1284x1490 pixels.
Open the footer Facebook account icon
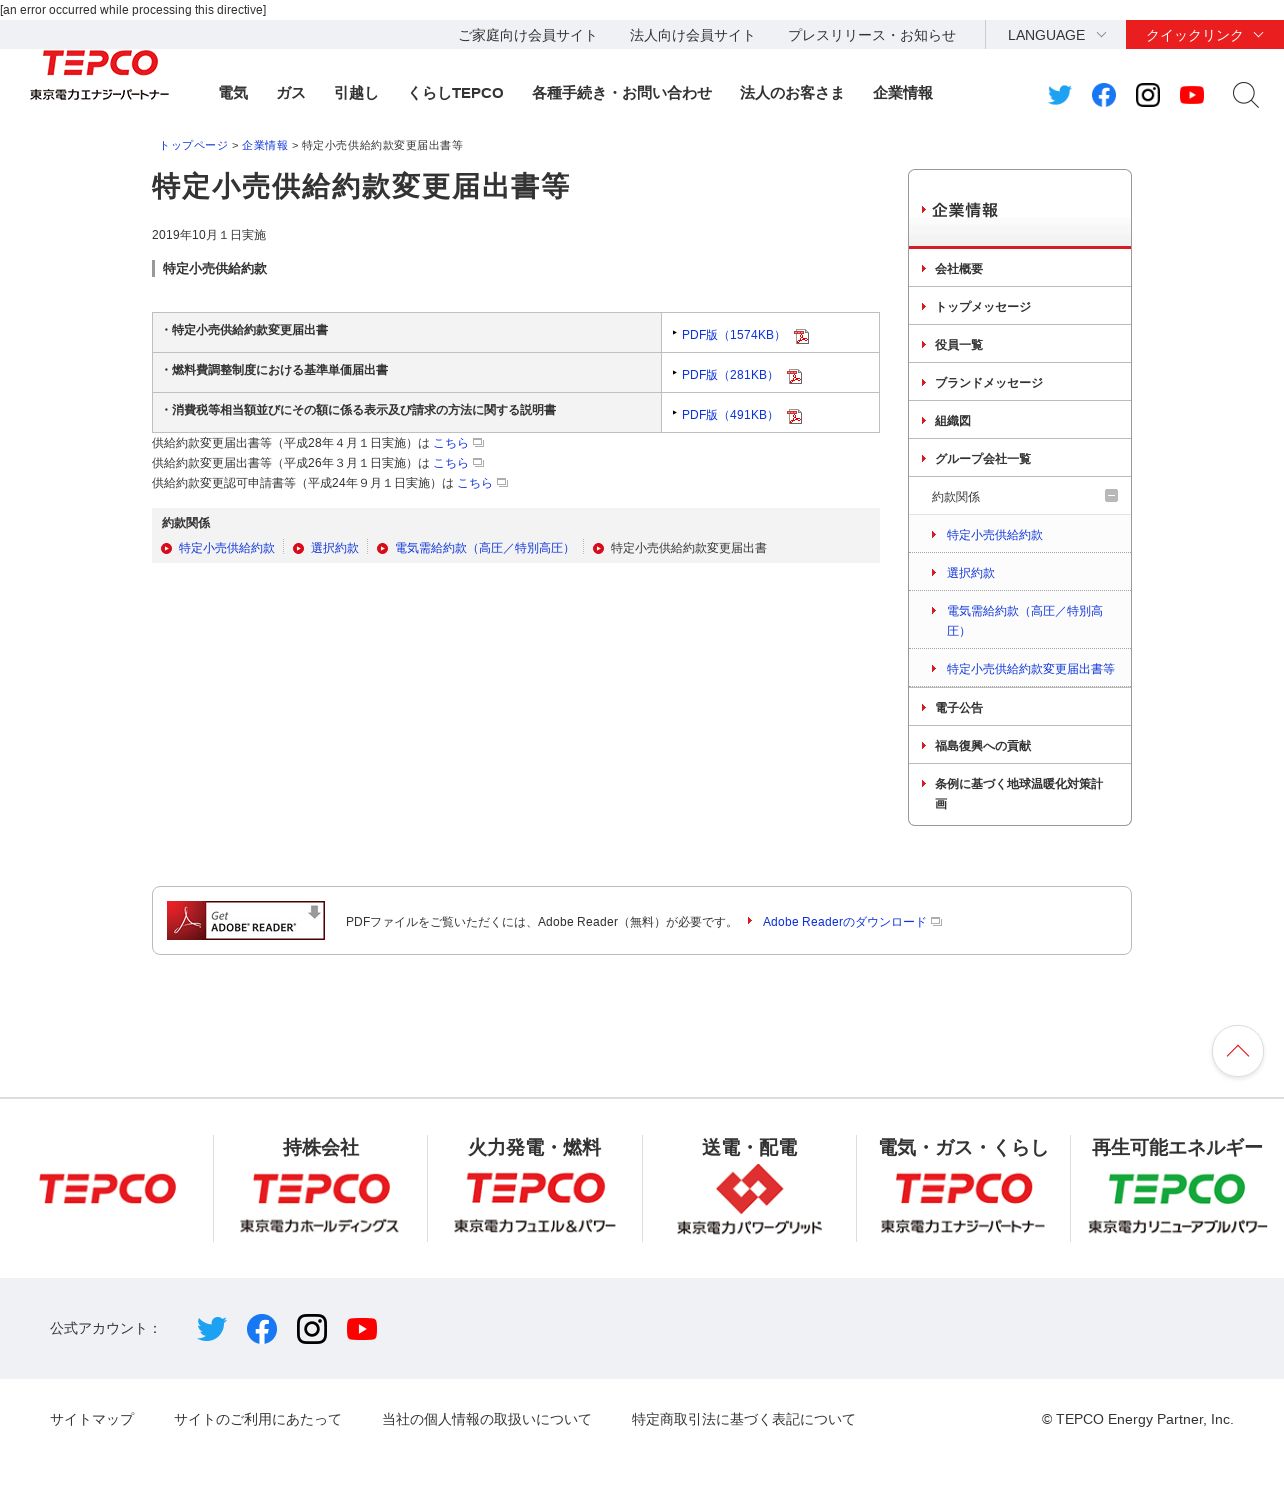tap(262, 1329)
